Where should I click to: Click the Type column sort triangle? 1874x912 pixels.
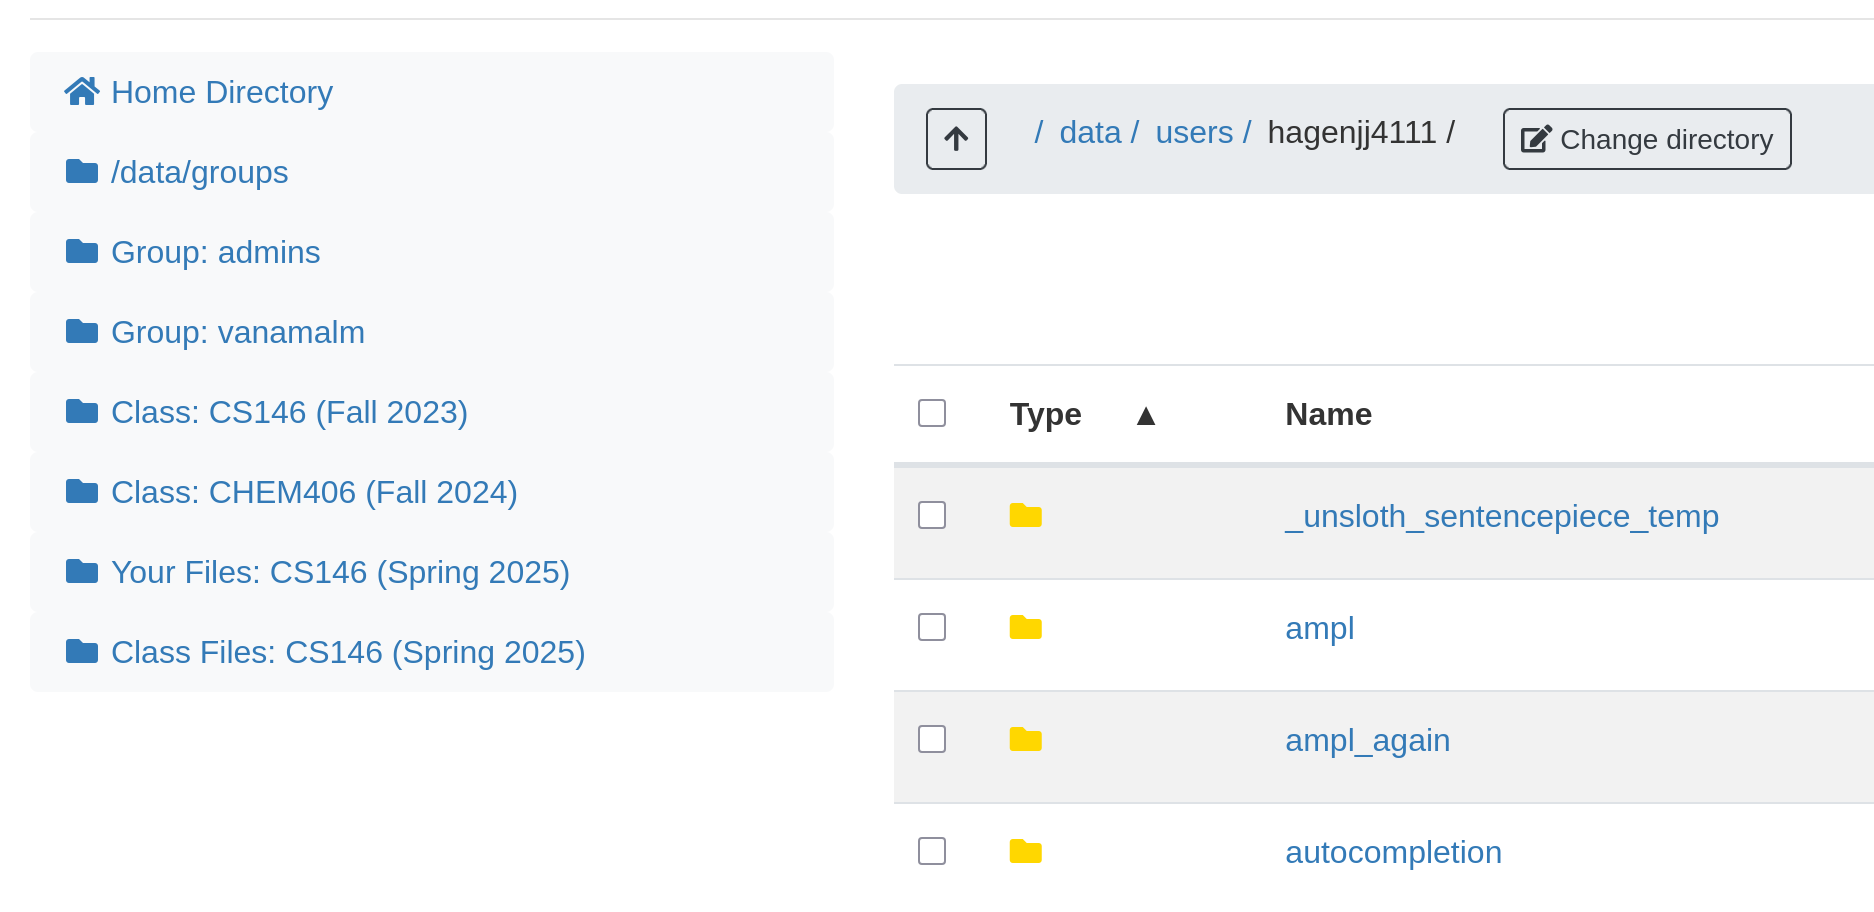[x=1146, y=414]
